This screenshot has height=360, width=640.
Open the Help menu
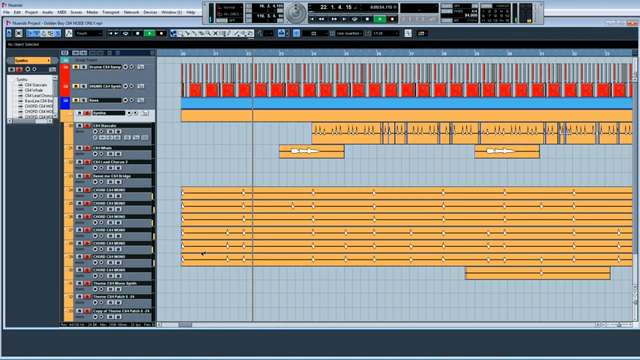pyautogui.click(x=191, y=12)
